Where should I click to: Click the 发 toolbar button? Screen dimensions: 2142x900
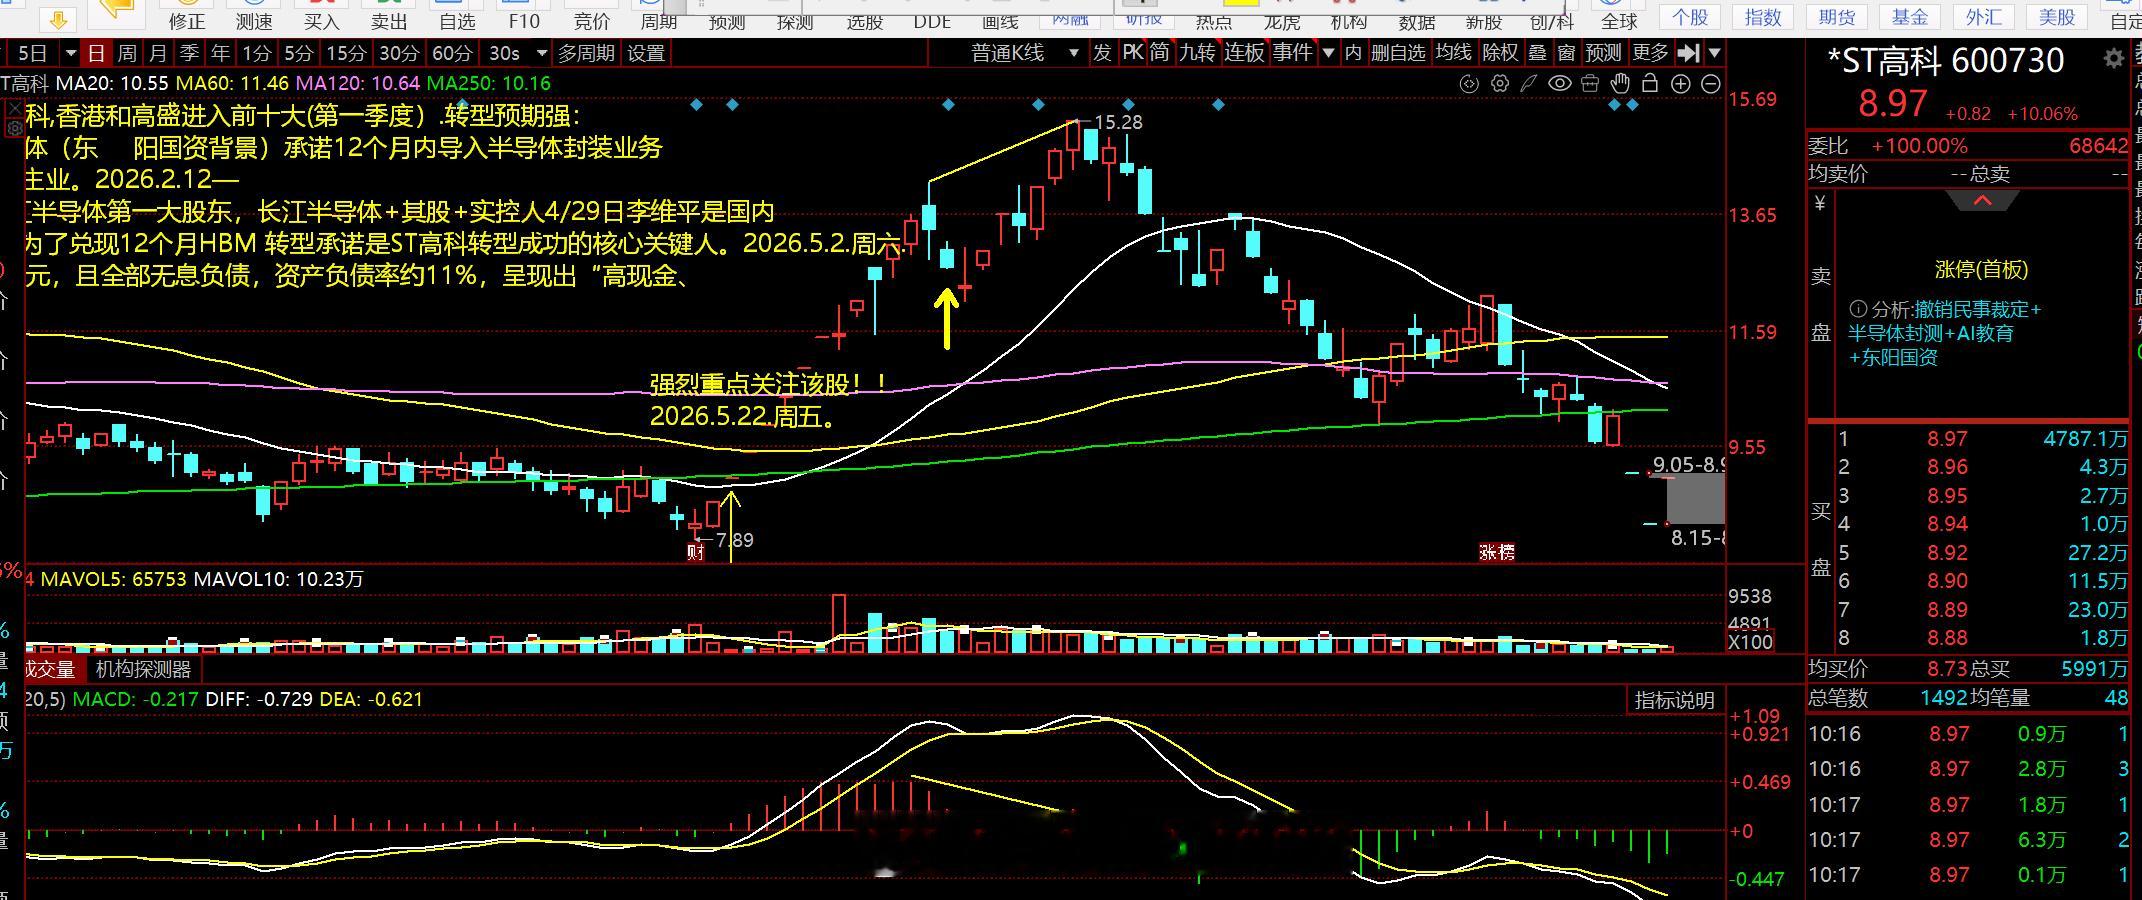[1102, 53]
